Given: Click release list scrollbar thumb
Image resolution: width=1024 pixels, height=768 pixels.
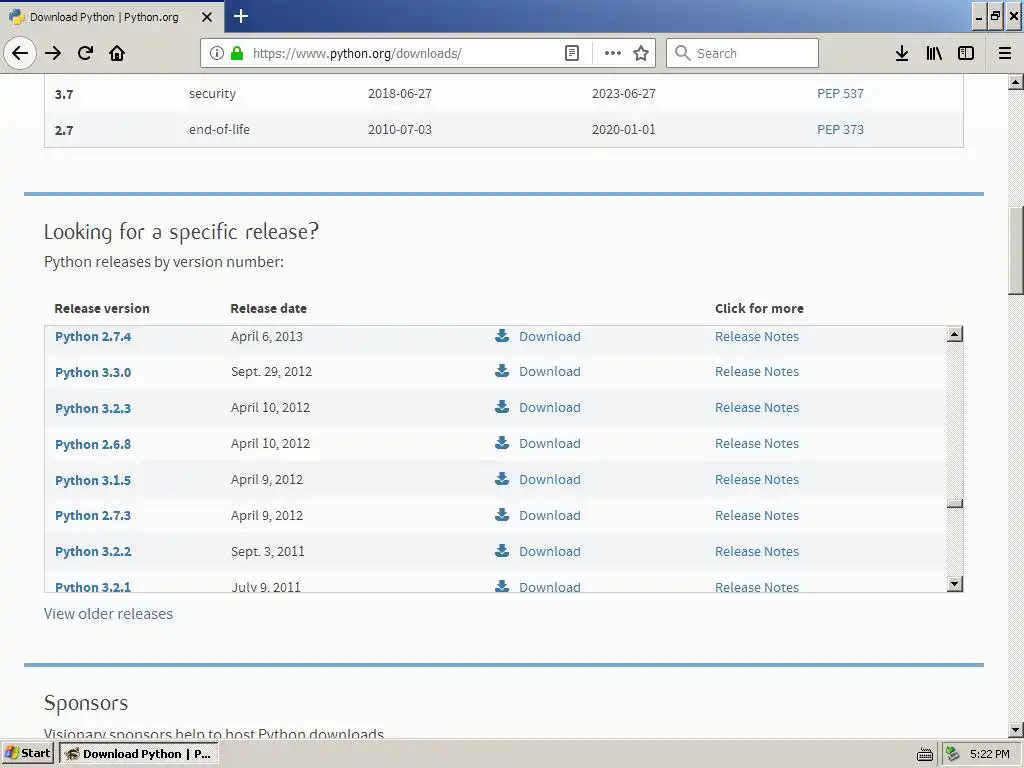Looking at the screenshot, I should [955, 504].
